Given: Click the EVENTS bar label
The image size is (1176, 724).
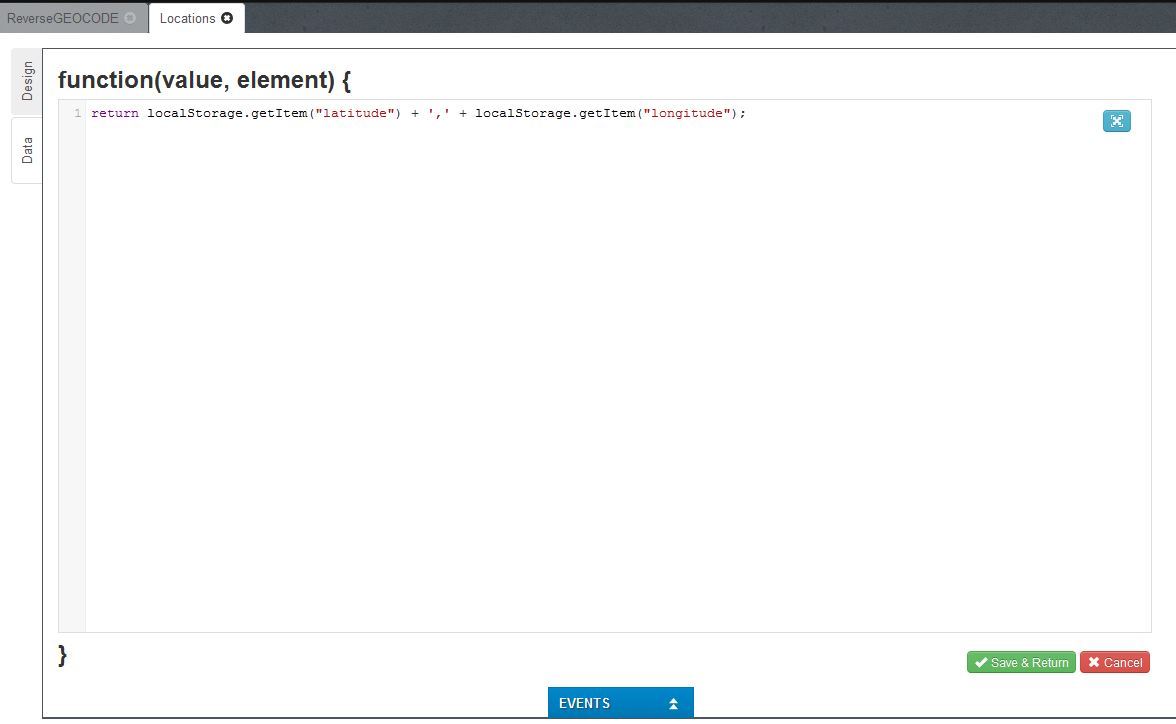Looking at the screenshot, I should (584, 704).
